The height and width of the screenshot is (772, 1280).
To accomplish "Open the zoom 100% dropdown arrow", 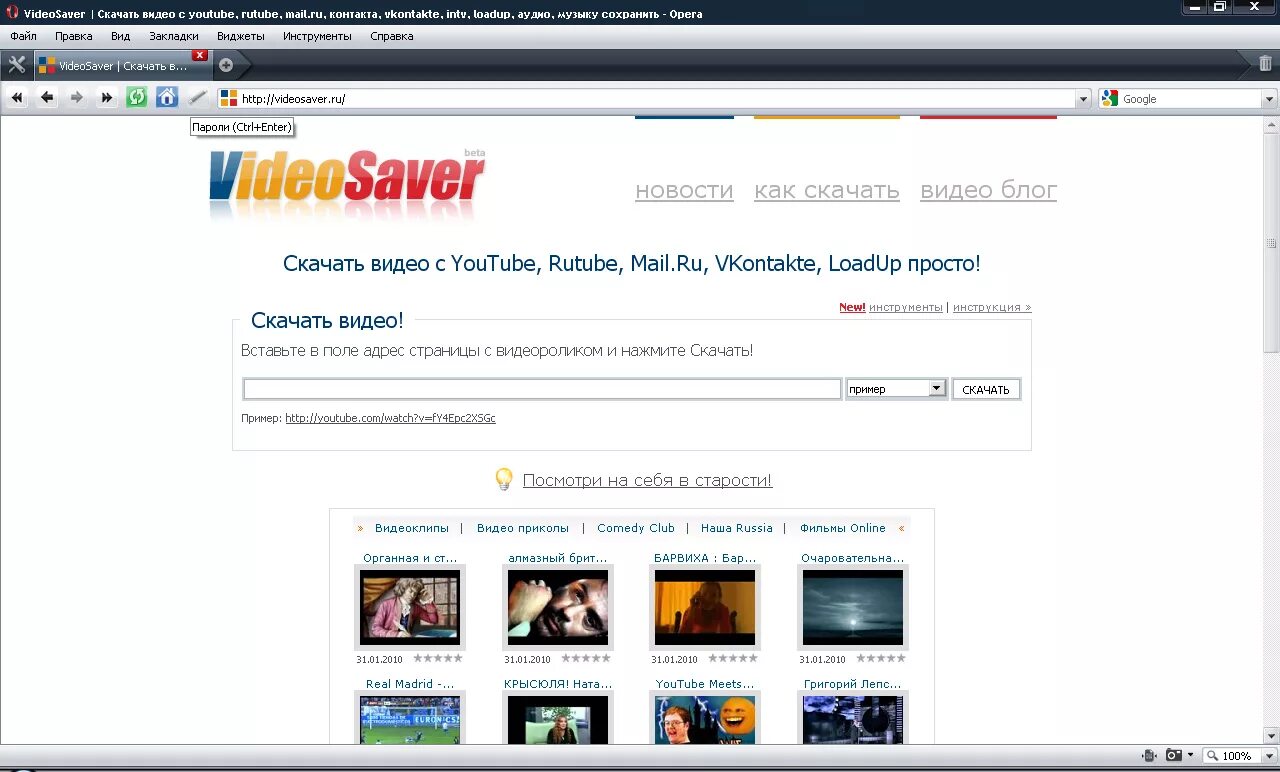I will click(1267, 756).
